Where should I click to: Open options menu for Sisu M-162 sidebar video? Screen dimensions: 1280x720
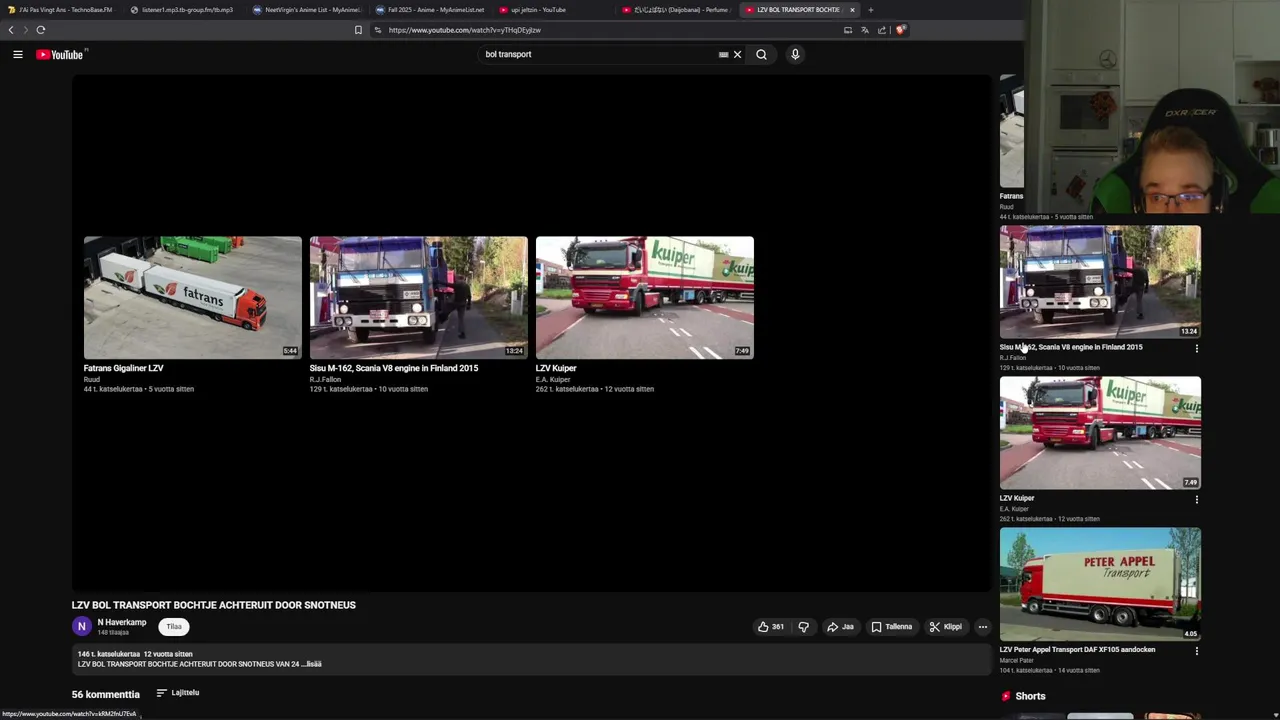[x=1196, y=349]
